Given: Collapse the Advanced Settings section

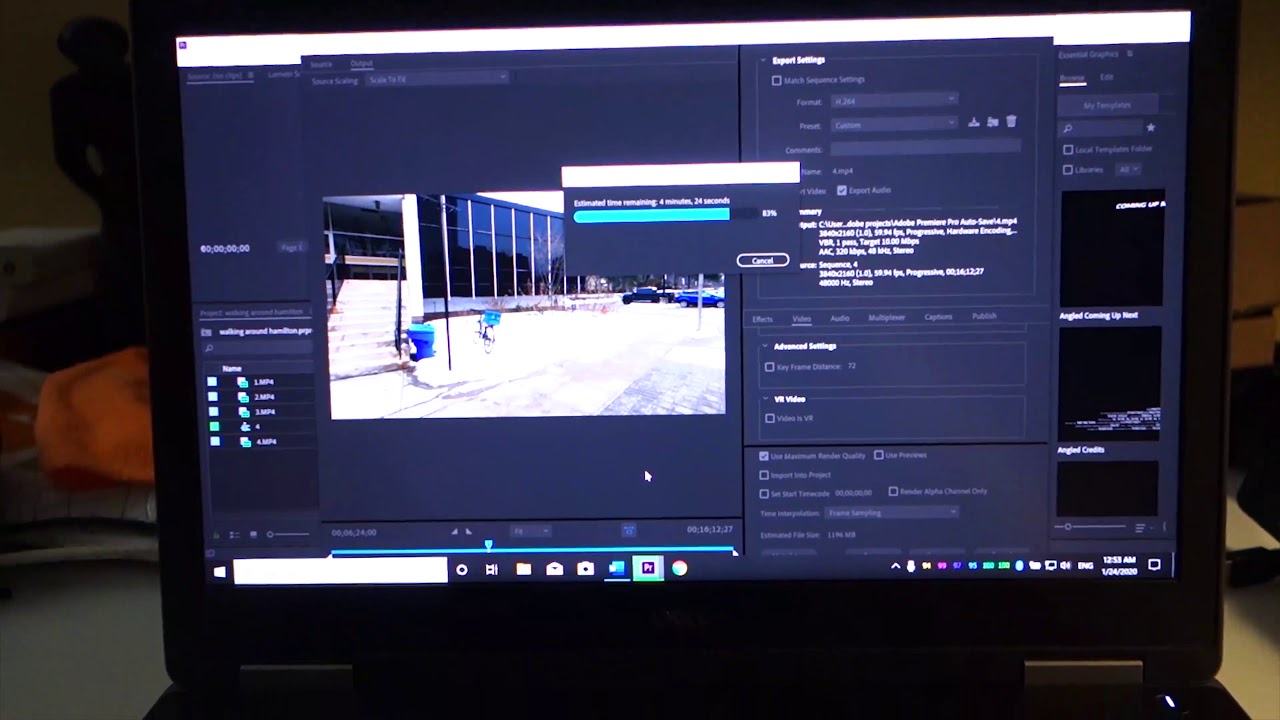Looking at the screenshot, I should (766, 346).
